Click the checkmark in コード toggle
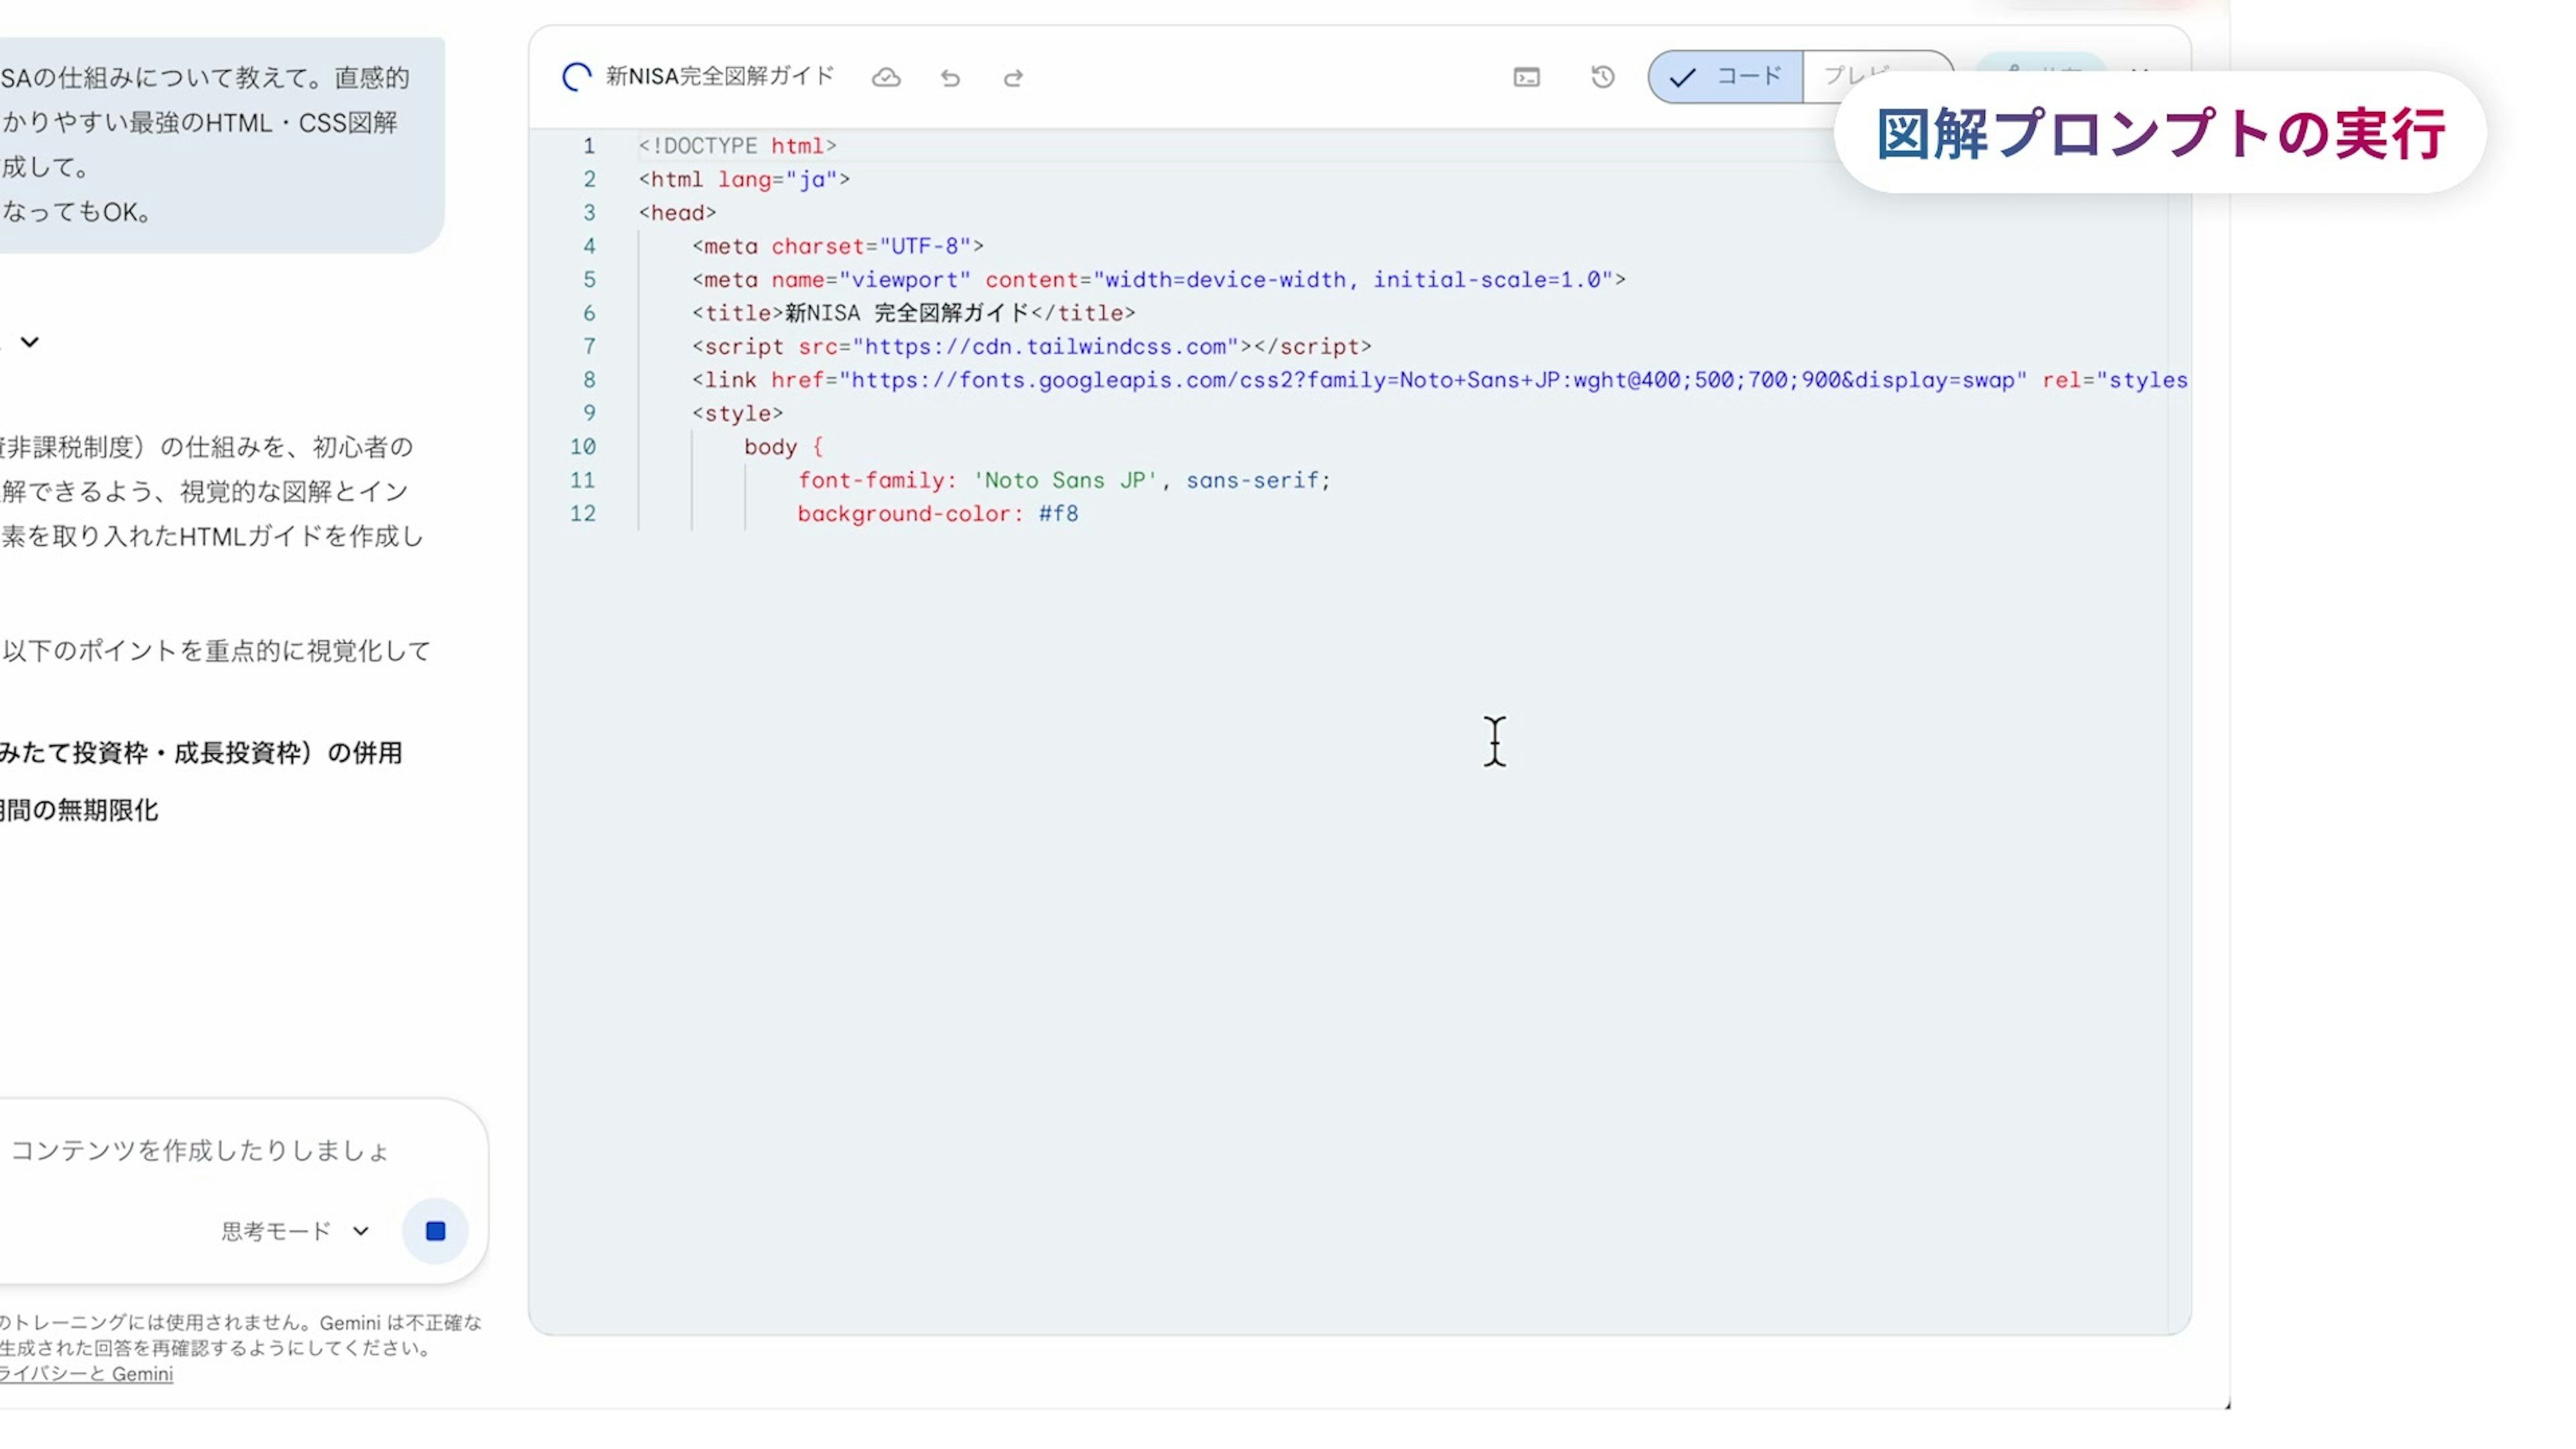The height and width of the screenshot is (1449, 2576). pyautogui.click(x=1682, y=78)
